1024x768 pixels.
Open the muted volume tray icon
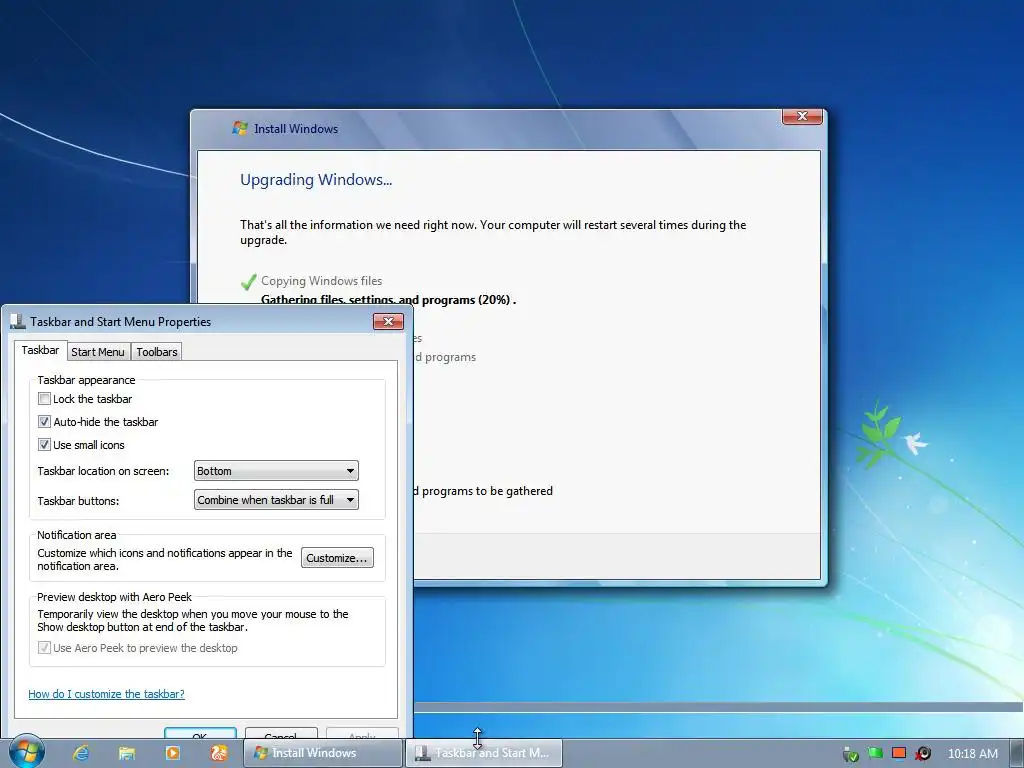923,754
